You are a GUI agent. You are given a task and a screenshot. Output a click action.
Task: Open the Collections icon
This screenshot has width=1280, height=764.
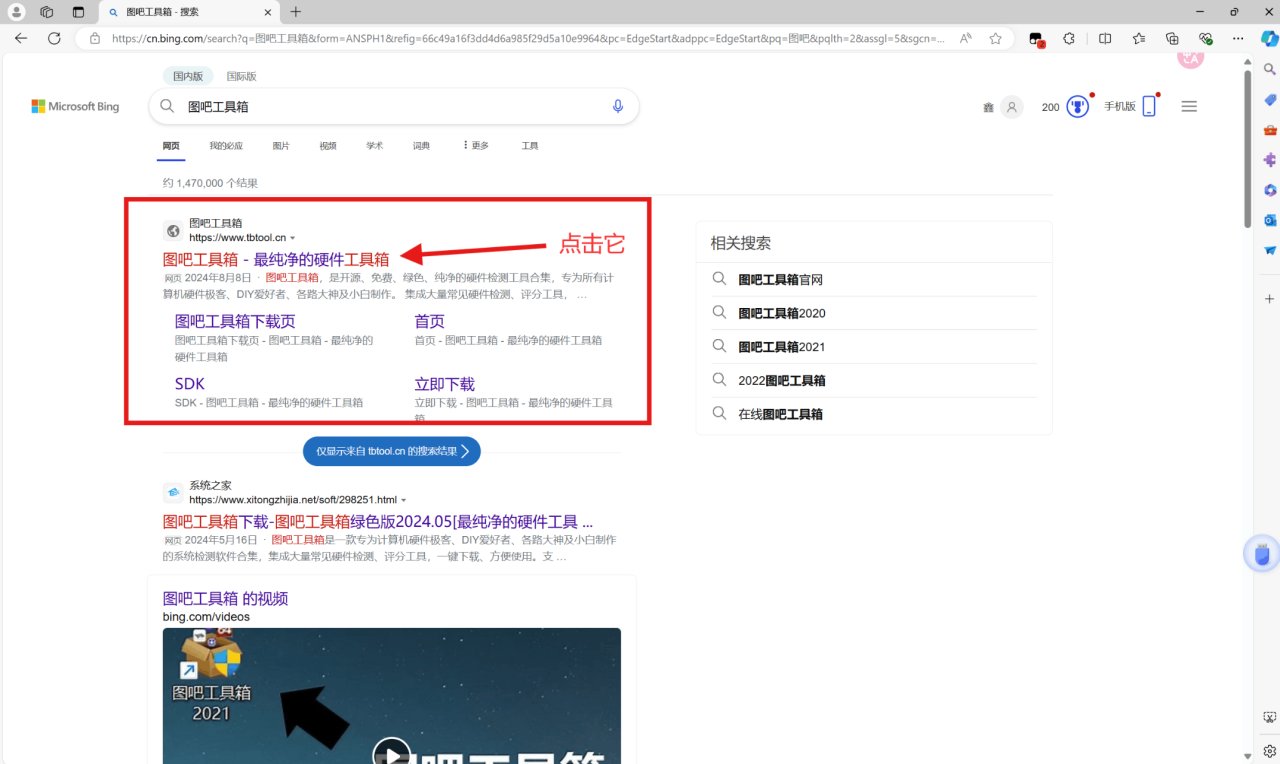[x=1173, y=38]
